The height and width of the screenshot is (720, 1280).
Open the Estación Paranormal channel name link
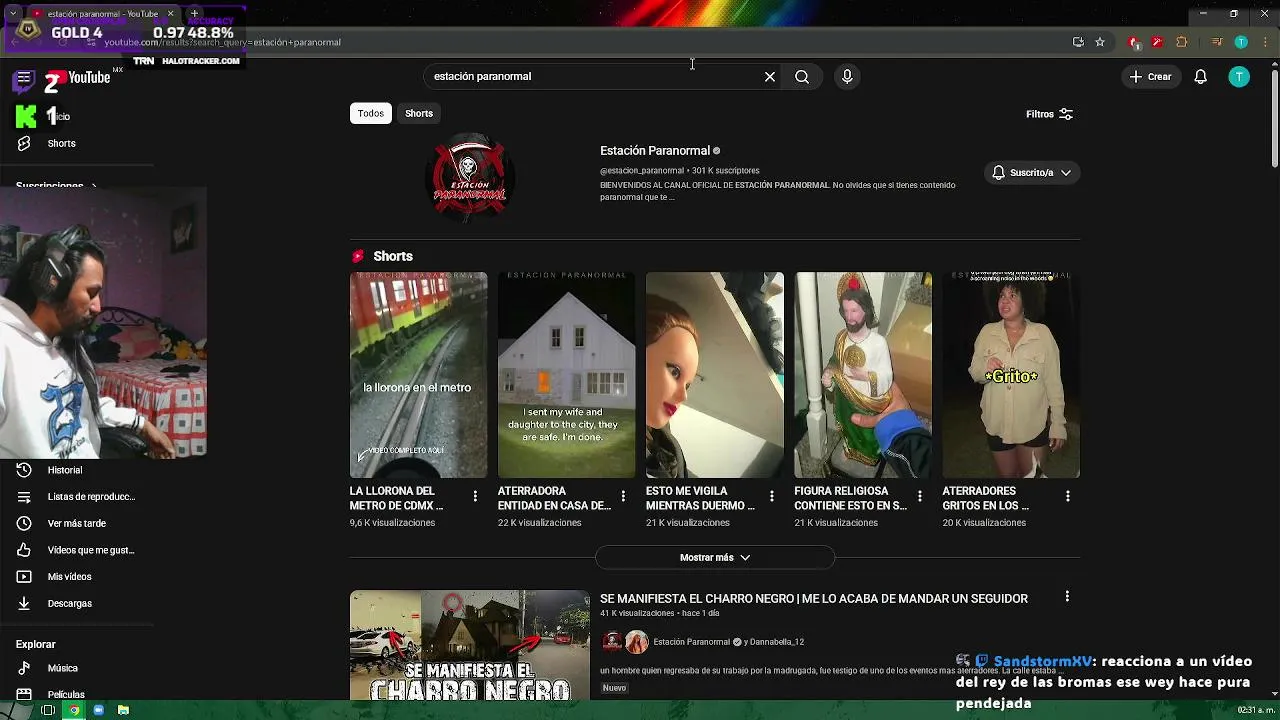coord(655,151)
